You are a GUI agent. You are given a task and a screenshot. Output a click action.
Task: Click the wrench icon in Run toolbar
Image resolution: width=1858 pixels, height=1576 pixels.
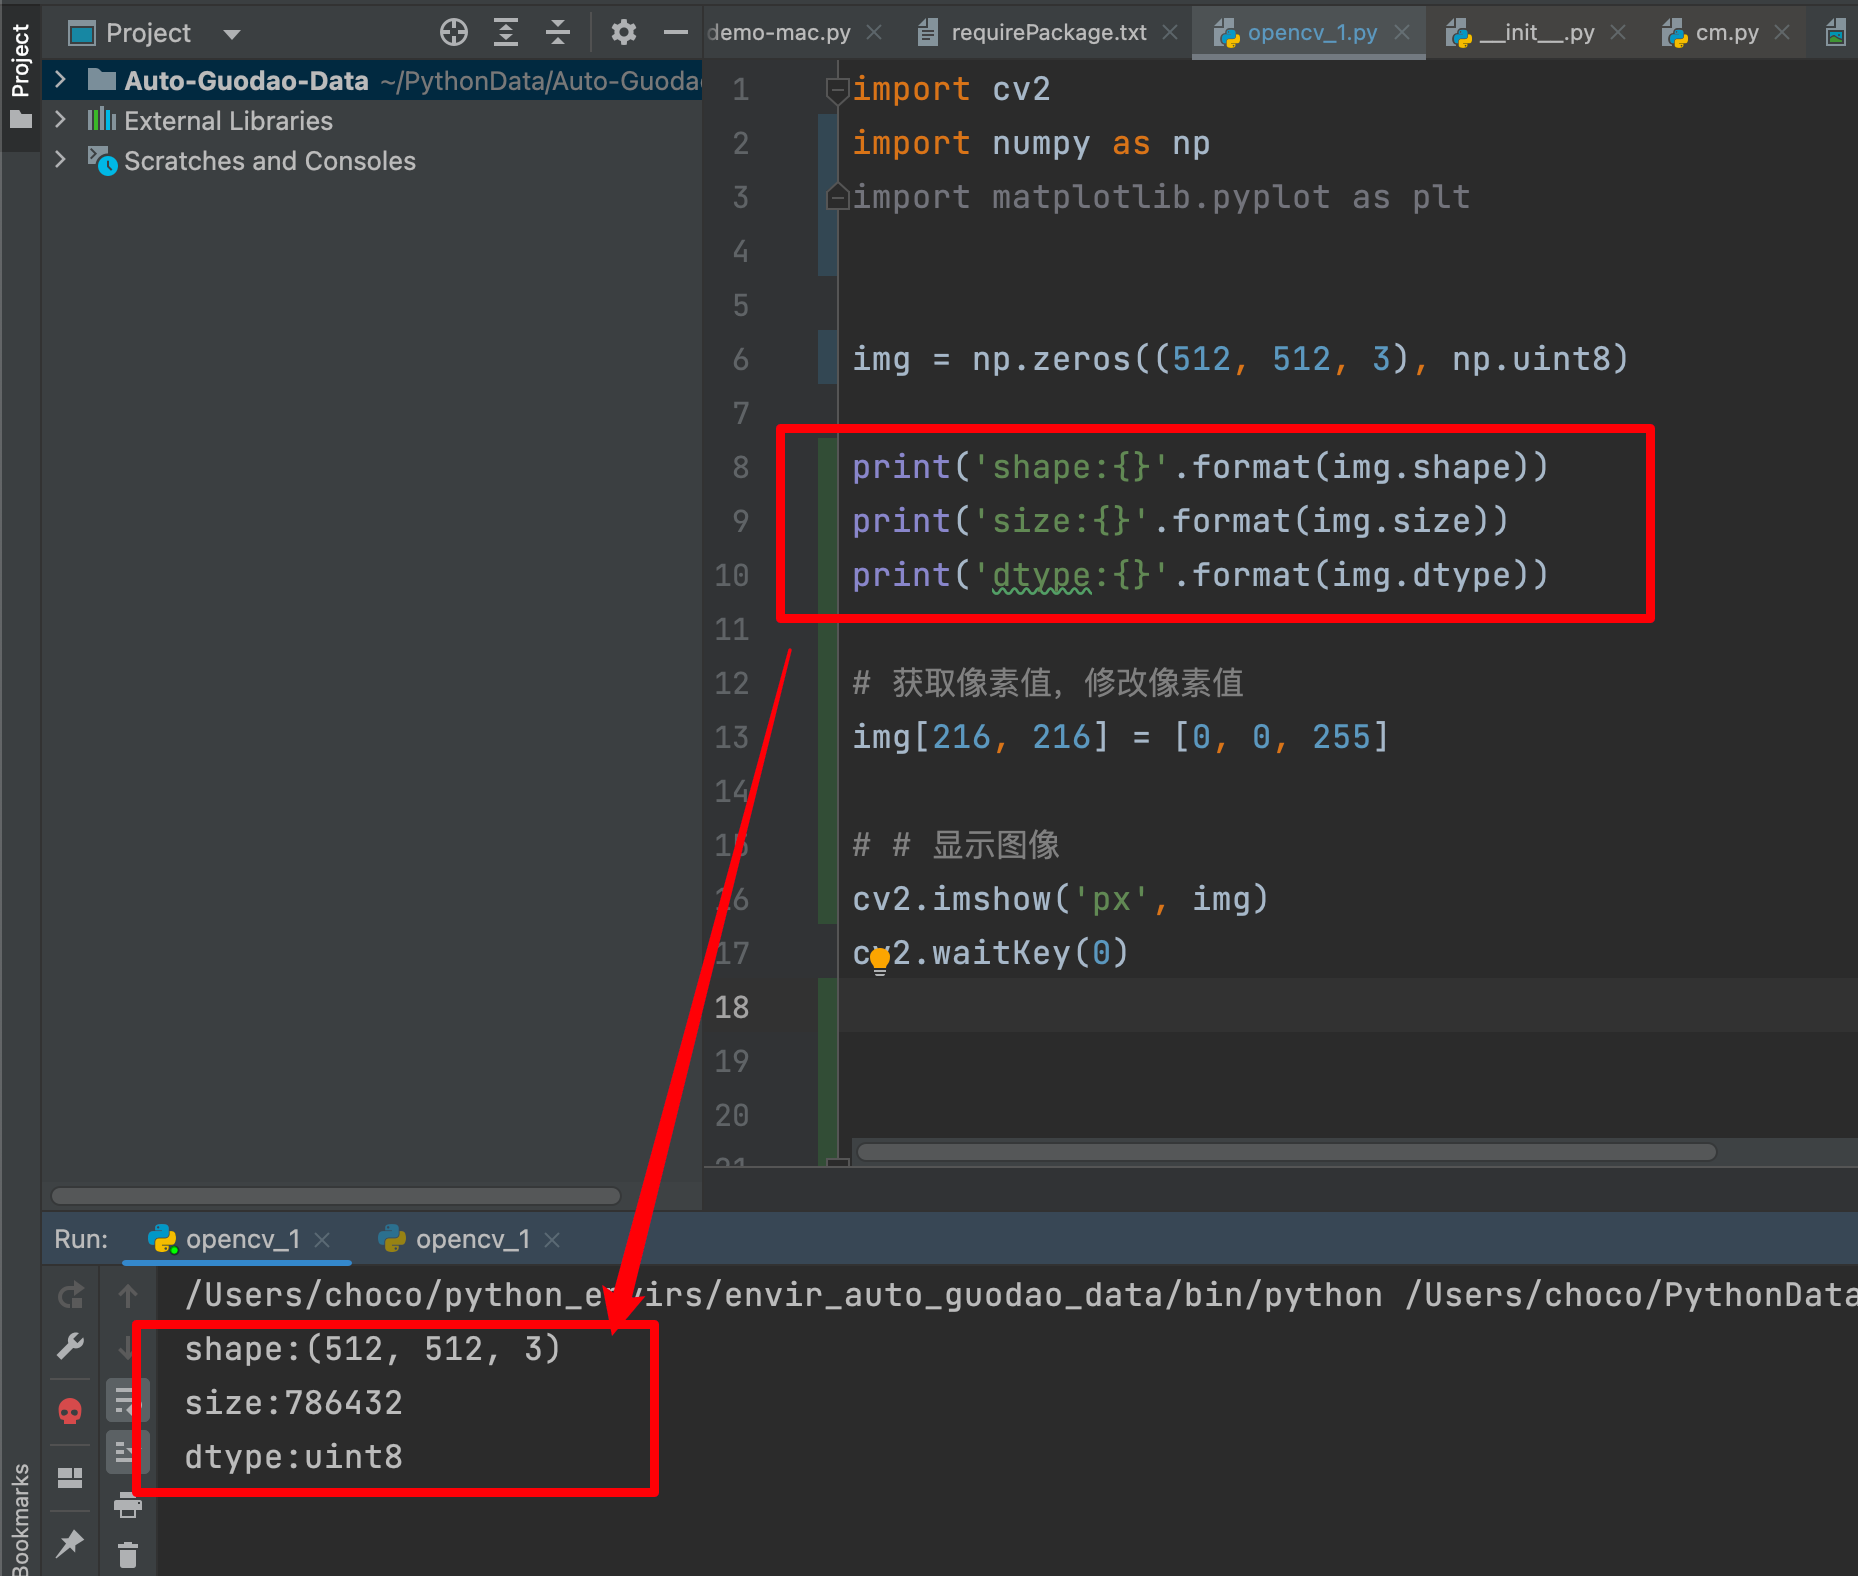point(70,1347)
